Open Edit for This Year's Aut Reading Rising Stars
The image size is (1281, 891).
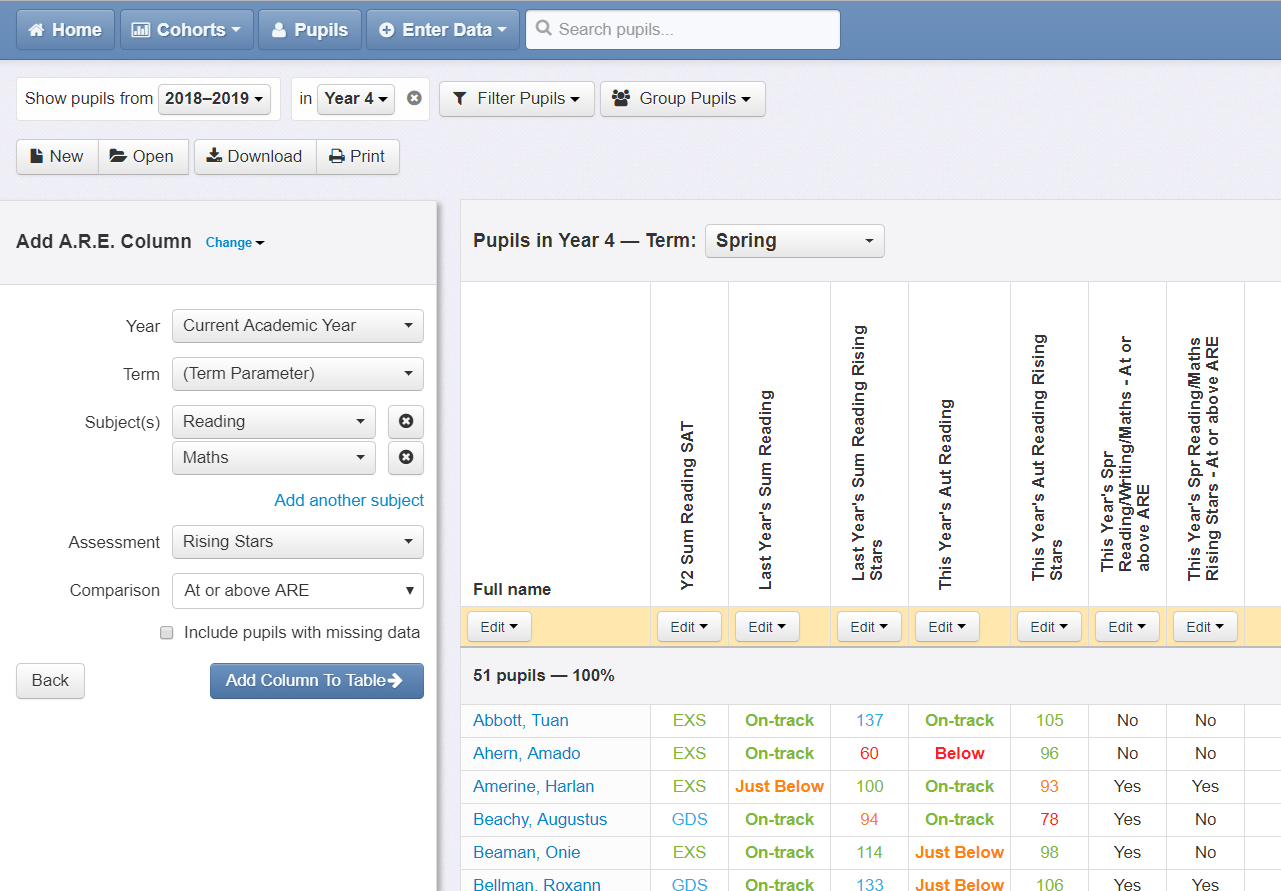[x=1049, y=627]
